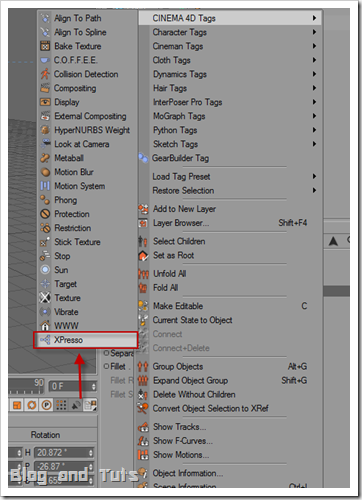Choose Show Tracks
This screenshot has height=500, width=362.
tap(230, 427)
